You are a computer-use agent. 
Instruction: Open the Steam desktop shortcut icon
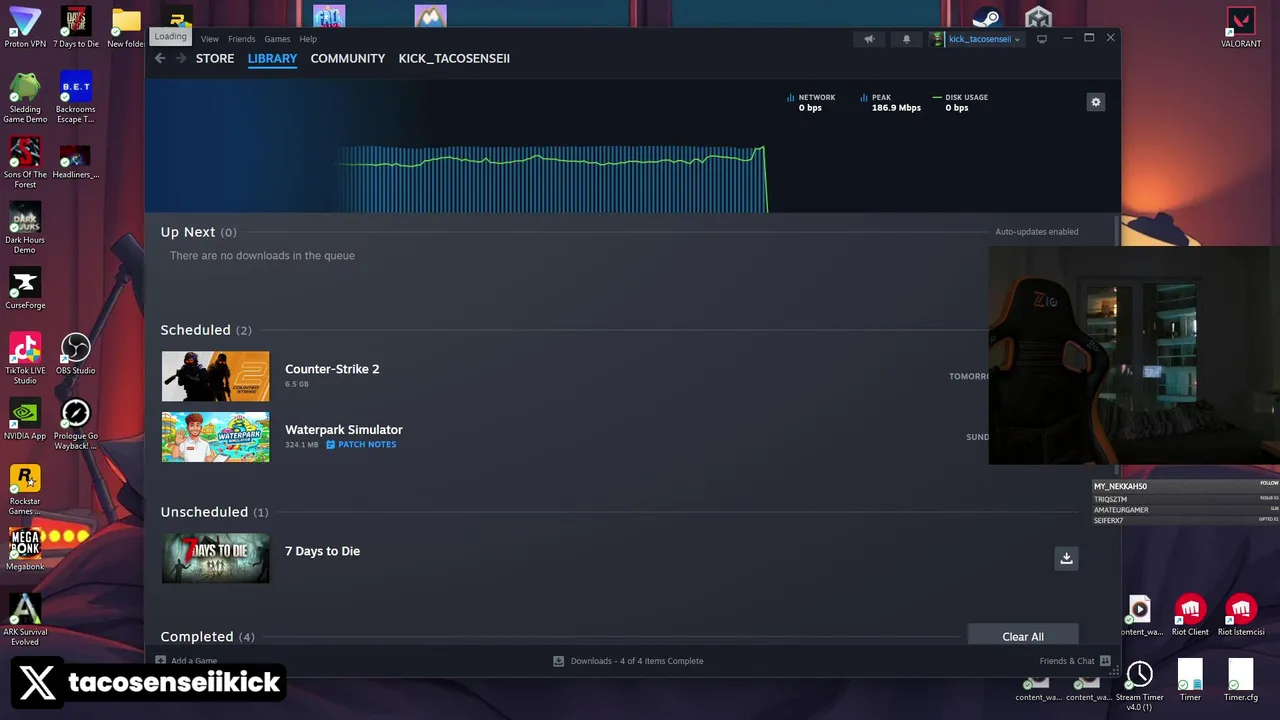pyautogui.click(x=987, y=17)
